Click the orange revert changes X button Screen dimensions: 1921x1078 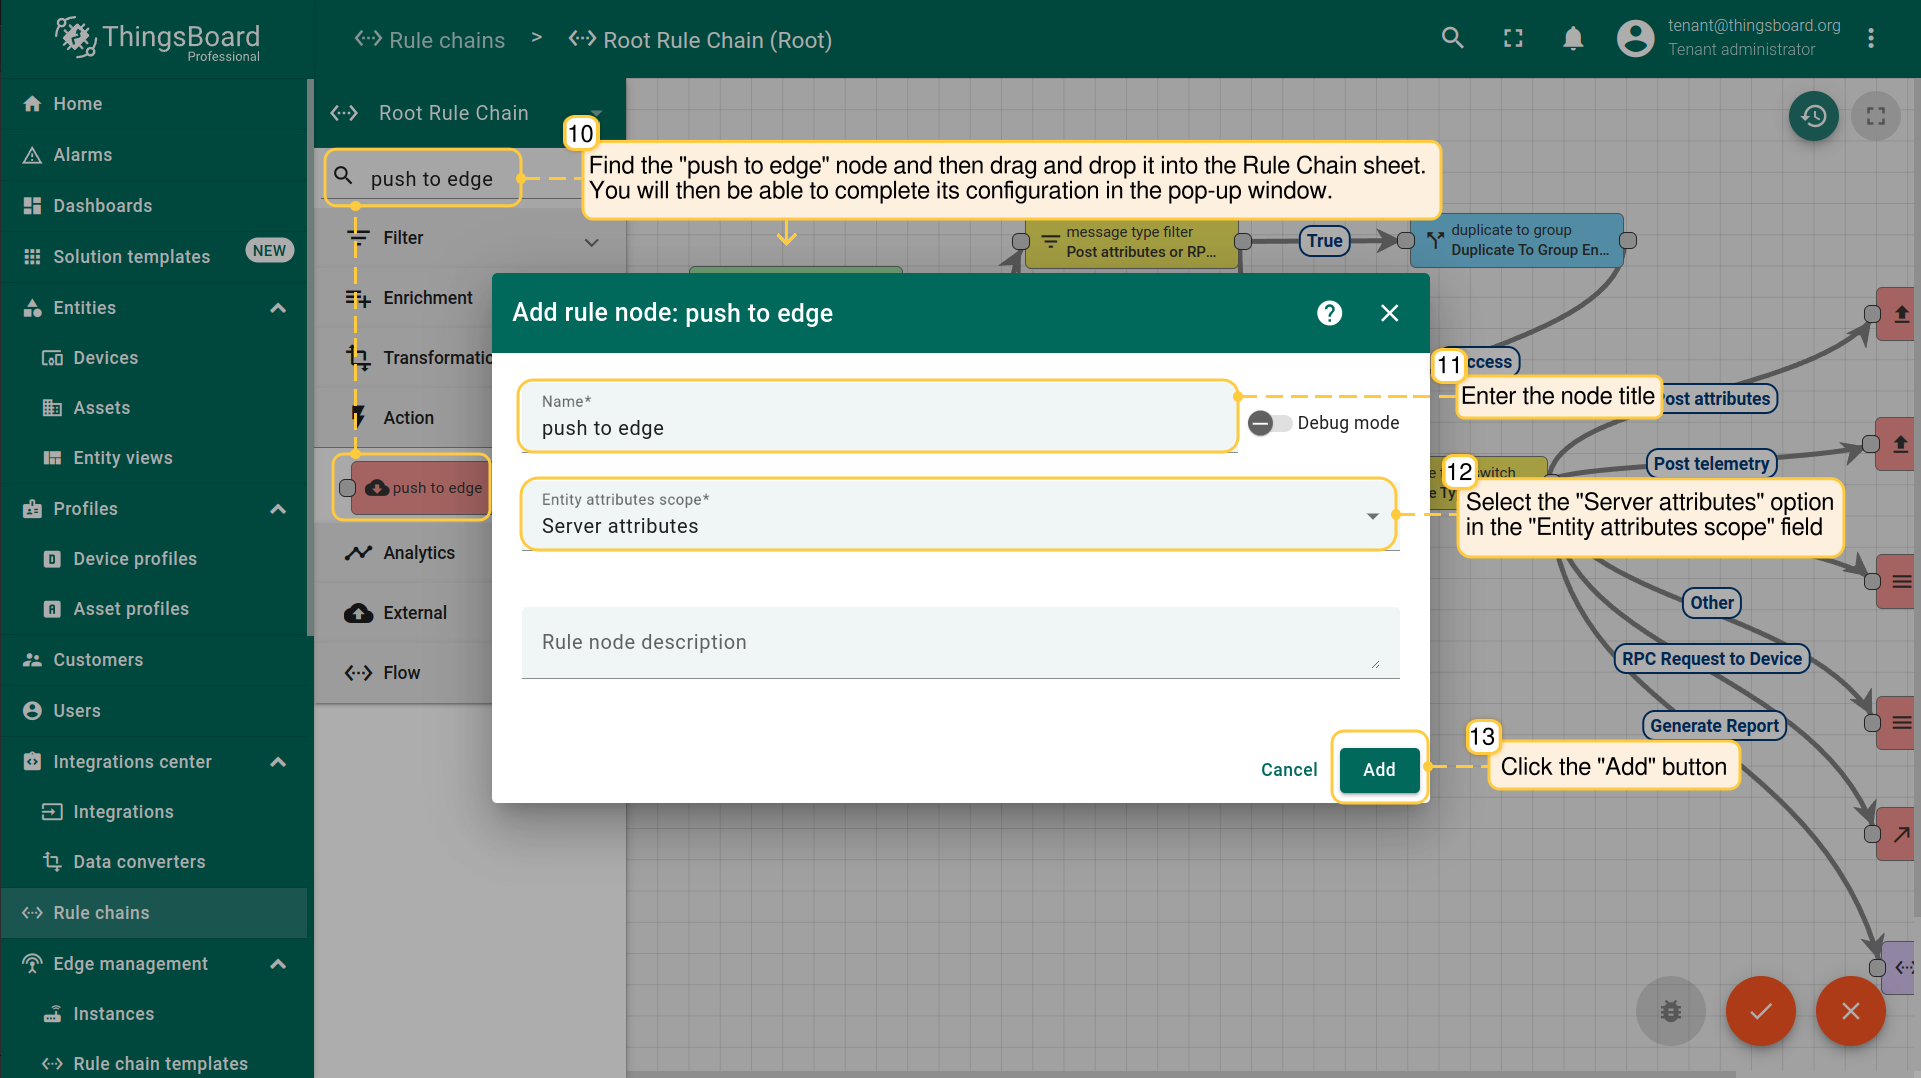(1850, 1011)
